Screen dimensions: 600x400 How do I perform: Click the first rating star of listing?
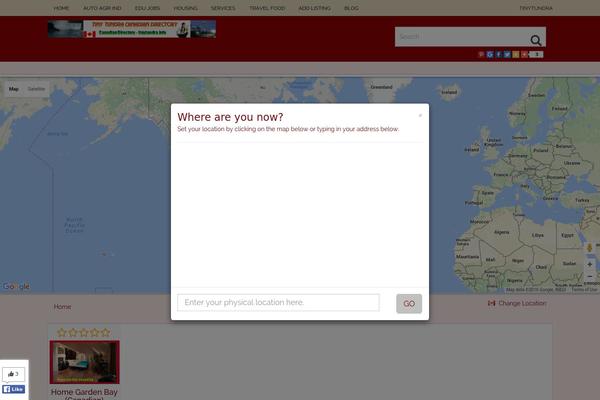tap(62, 332)
